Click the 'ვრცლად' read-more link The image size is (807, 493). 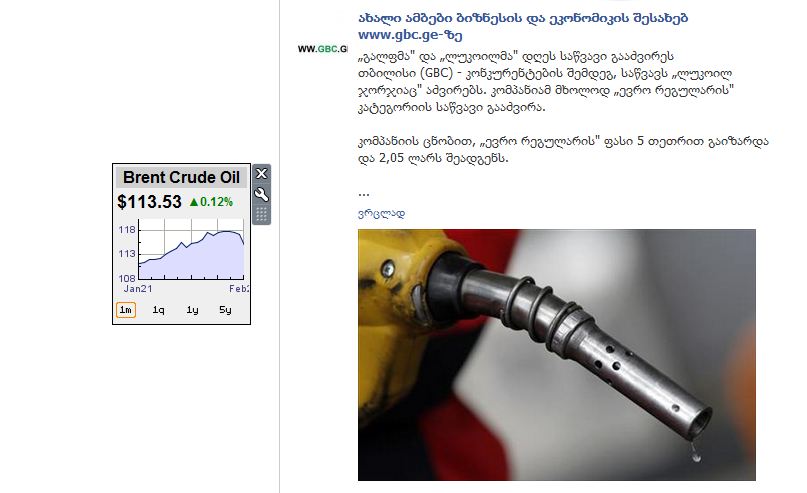click(381, 213)
